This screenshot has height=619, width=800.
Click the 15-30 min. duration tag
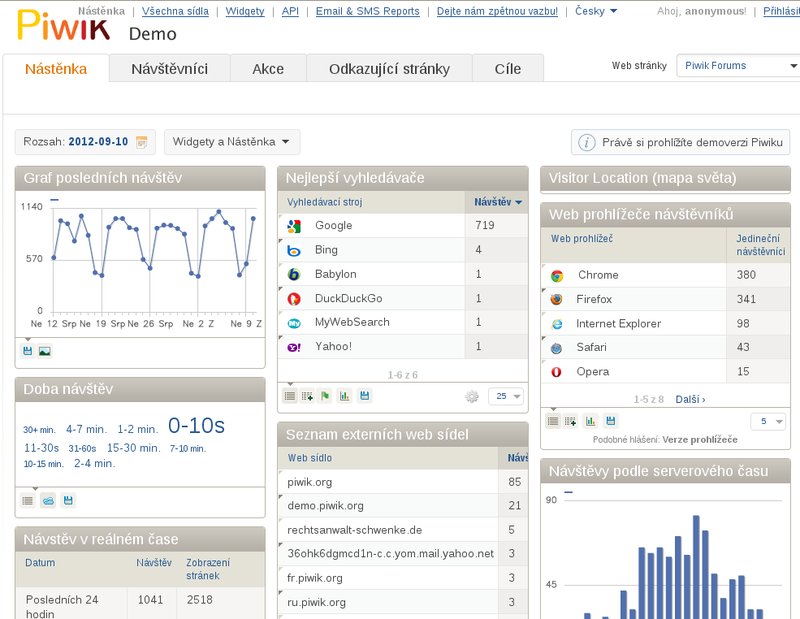click(134, 448)
